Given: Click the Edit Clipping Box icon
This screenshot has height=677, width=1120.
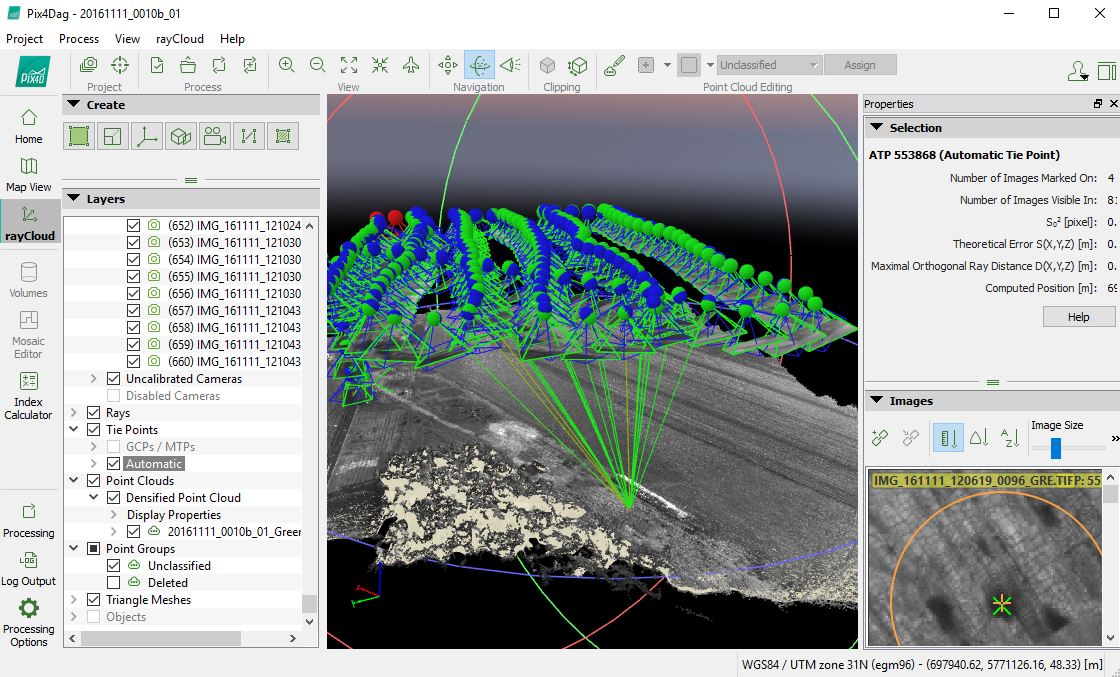Looking at the screenshot, I should pyautogui.click(x=578, y=66).
